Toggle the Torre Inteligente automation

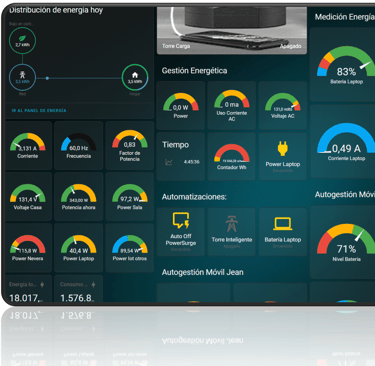(x=232, y=232)
